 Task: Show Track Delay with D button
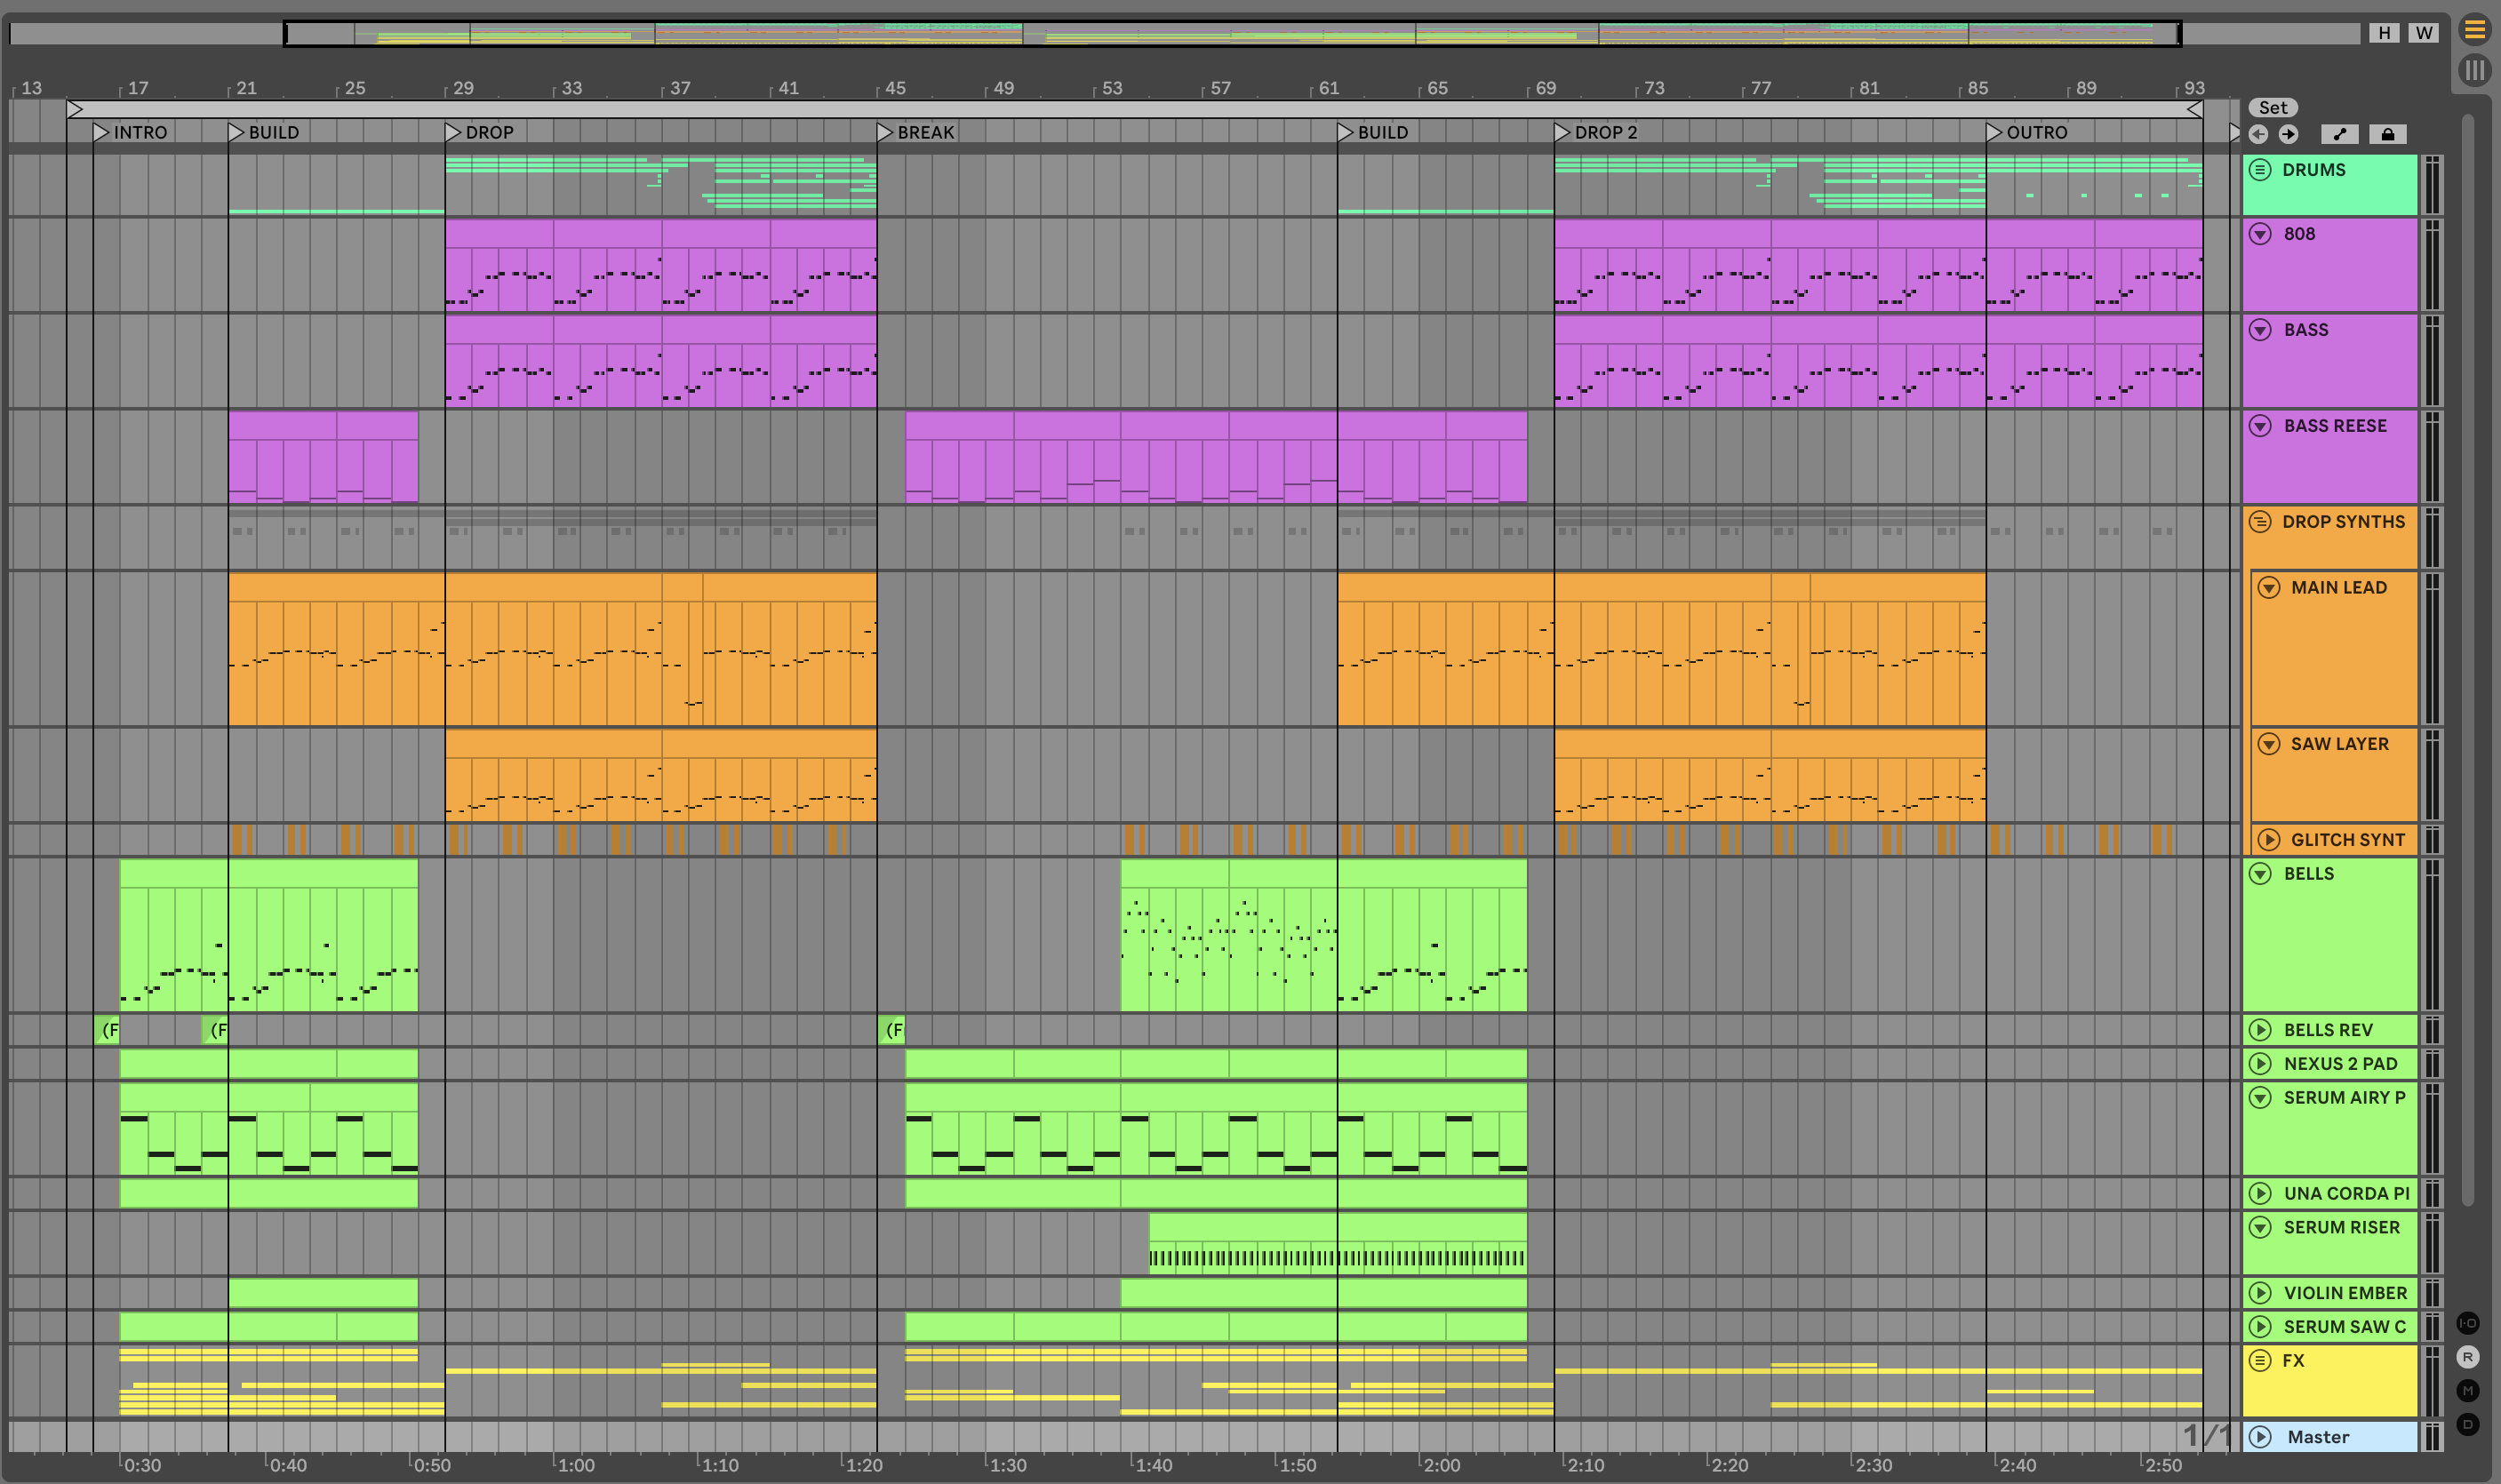pos(2467,1424)
